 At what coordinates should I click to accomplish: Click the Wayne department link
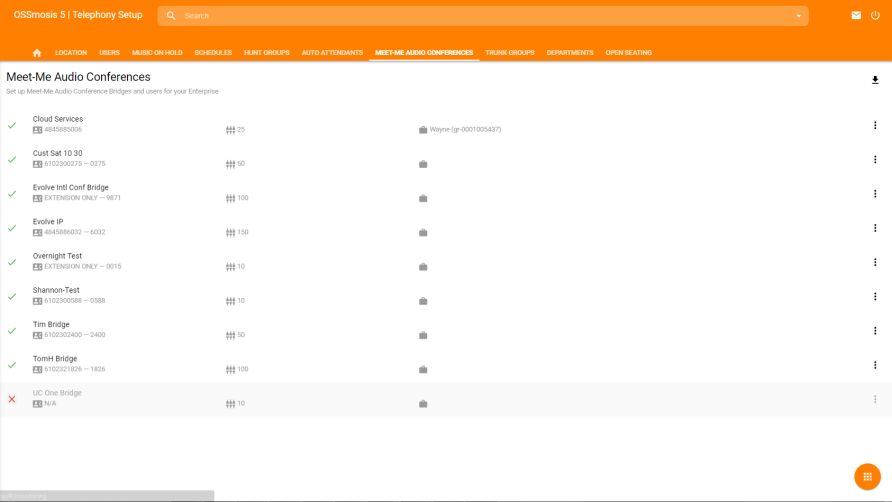click(x=465, y=130)
